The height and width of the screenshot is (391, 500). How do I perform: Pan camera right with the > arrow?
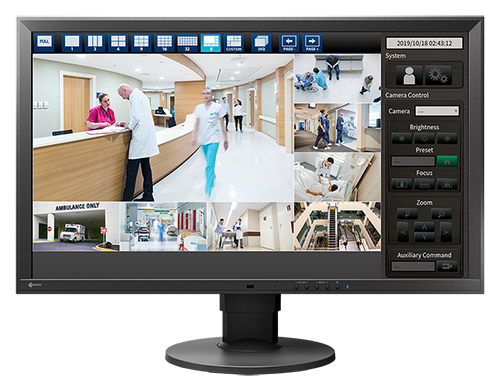(445, 232)
